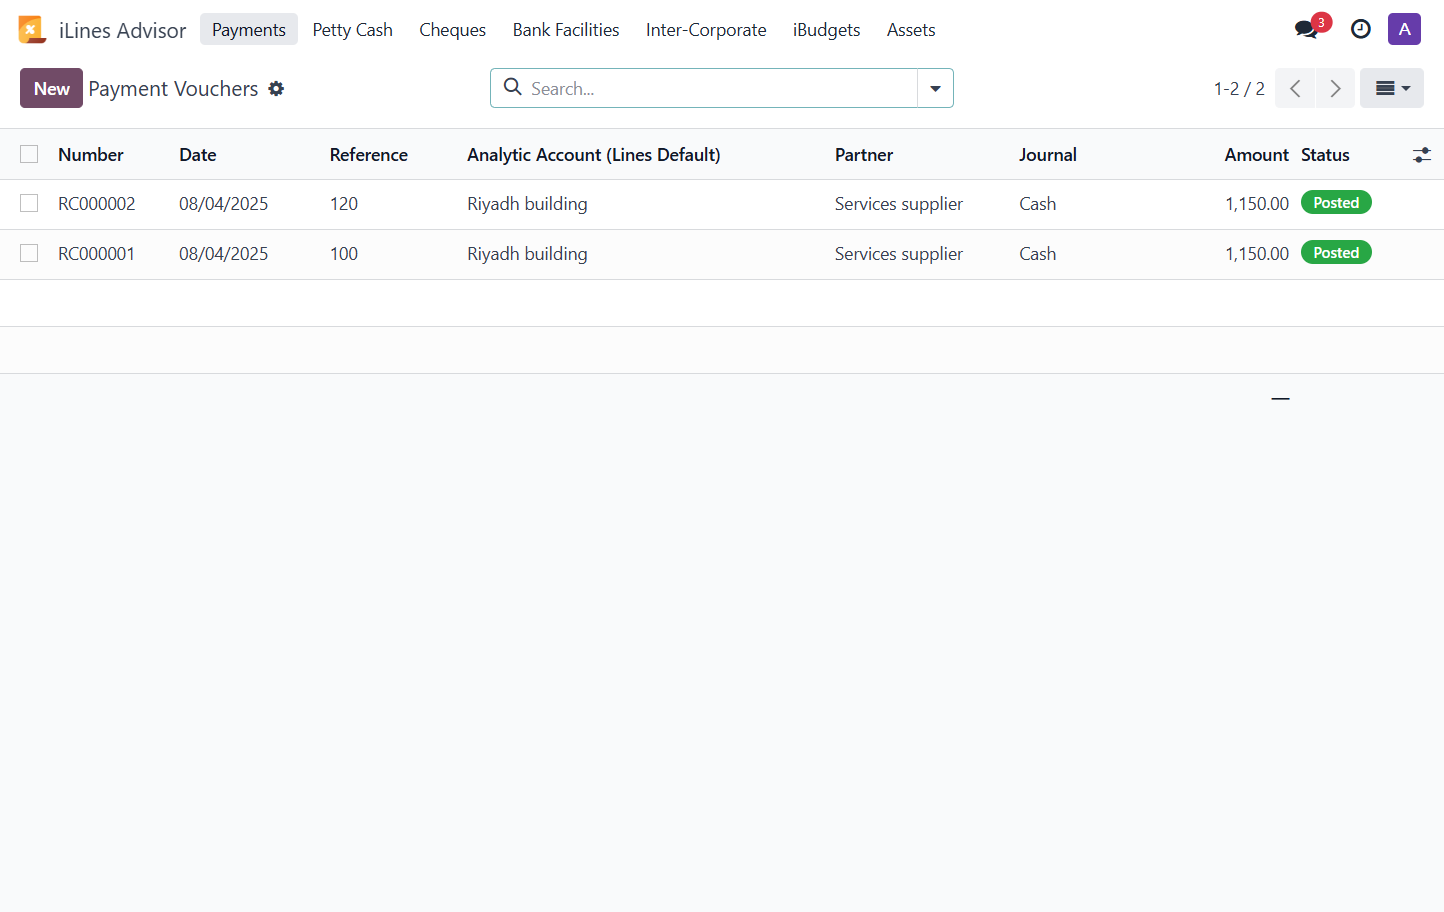Sort by the Partner column header
Image resolution: width=1444 pixels, height=912 pixels.
point(864,154)
